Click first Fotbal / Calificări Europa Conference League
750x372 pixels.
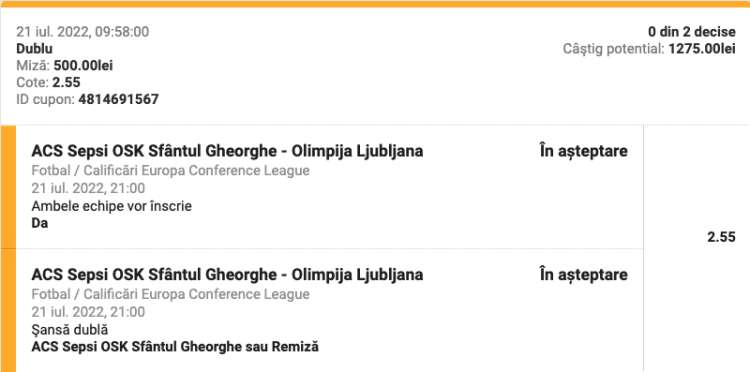pyautogui.click(x=170, y=170)
